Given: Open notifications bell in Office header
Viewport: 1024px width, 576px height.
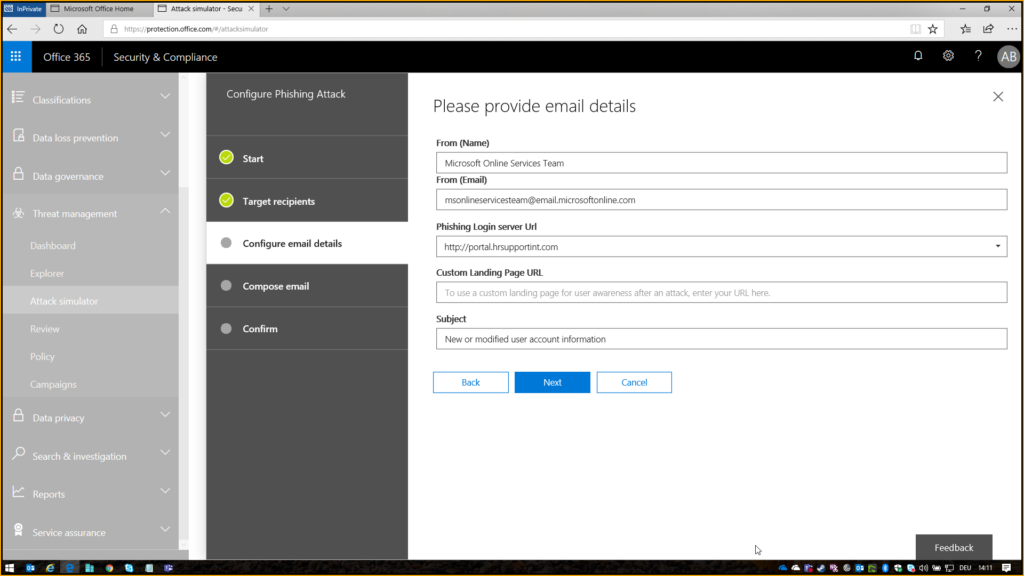Looking at the screenshot, I should coord(918,56).
